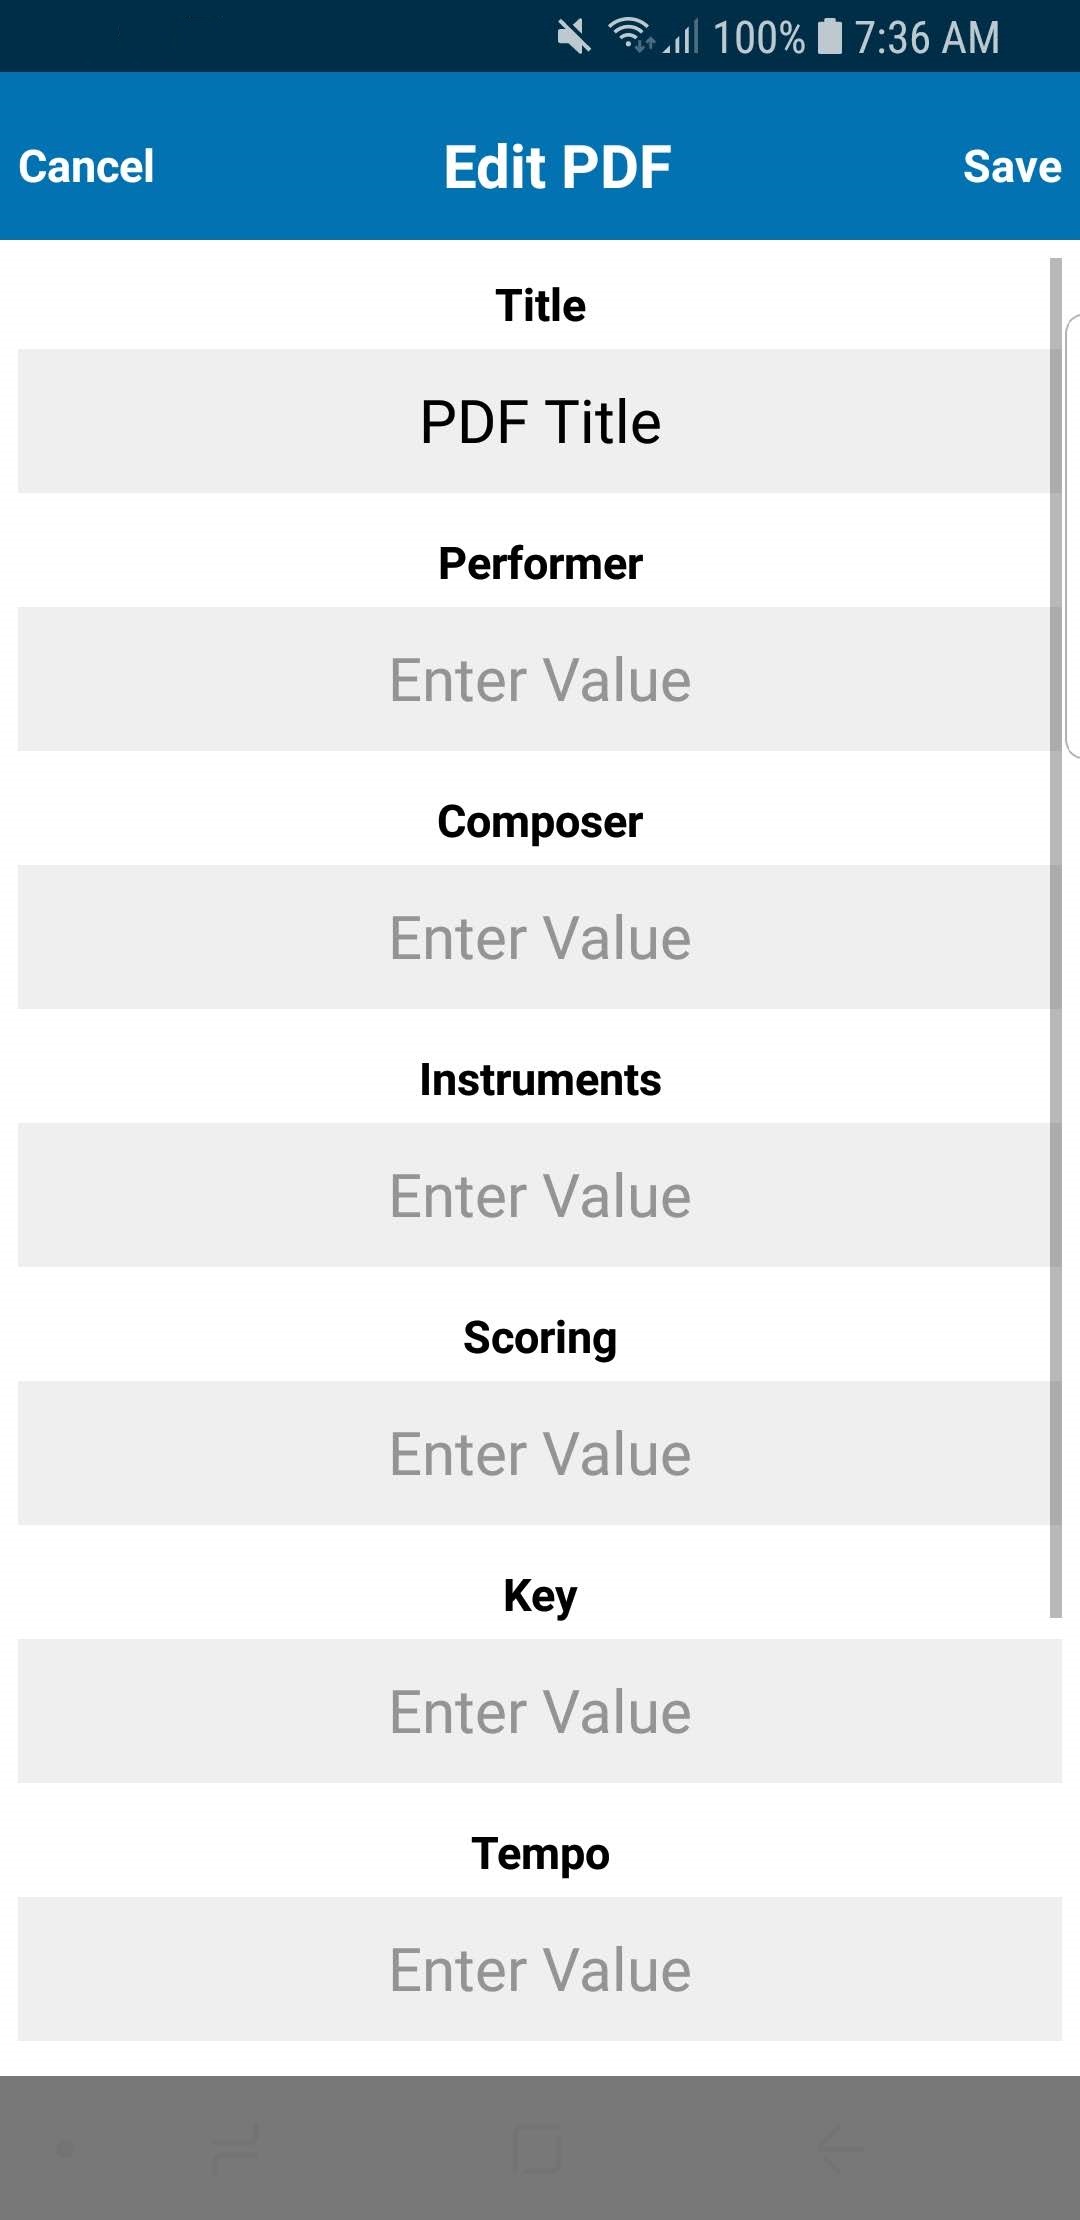Open recent apps from navigation bar
The width and height of the screenshot is (1080, 2220).
pyautogui.click(x=236, y=2148)
